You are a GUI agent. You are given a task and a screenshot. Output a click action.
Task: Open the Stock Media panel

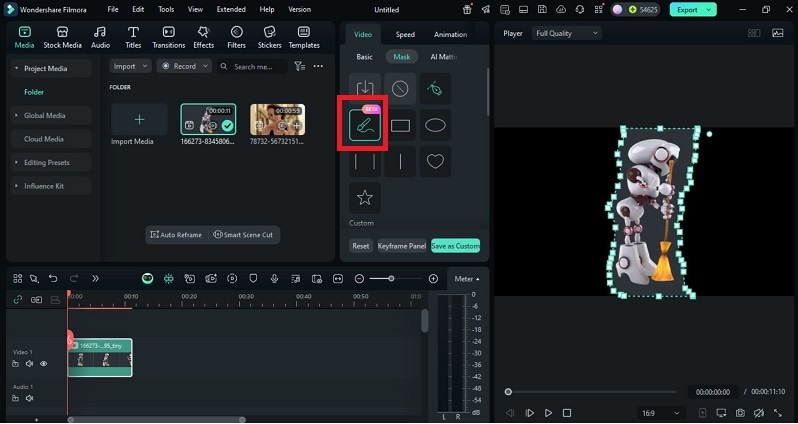[62, 38]
